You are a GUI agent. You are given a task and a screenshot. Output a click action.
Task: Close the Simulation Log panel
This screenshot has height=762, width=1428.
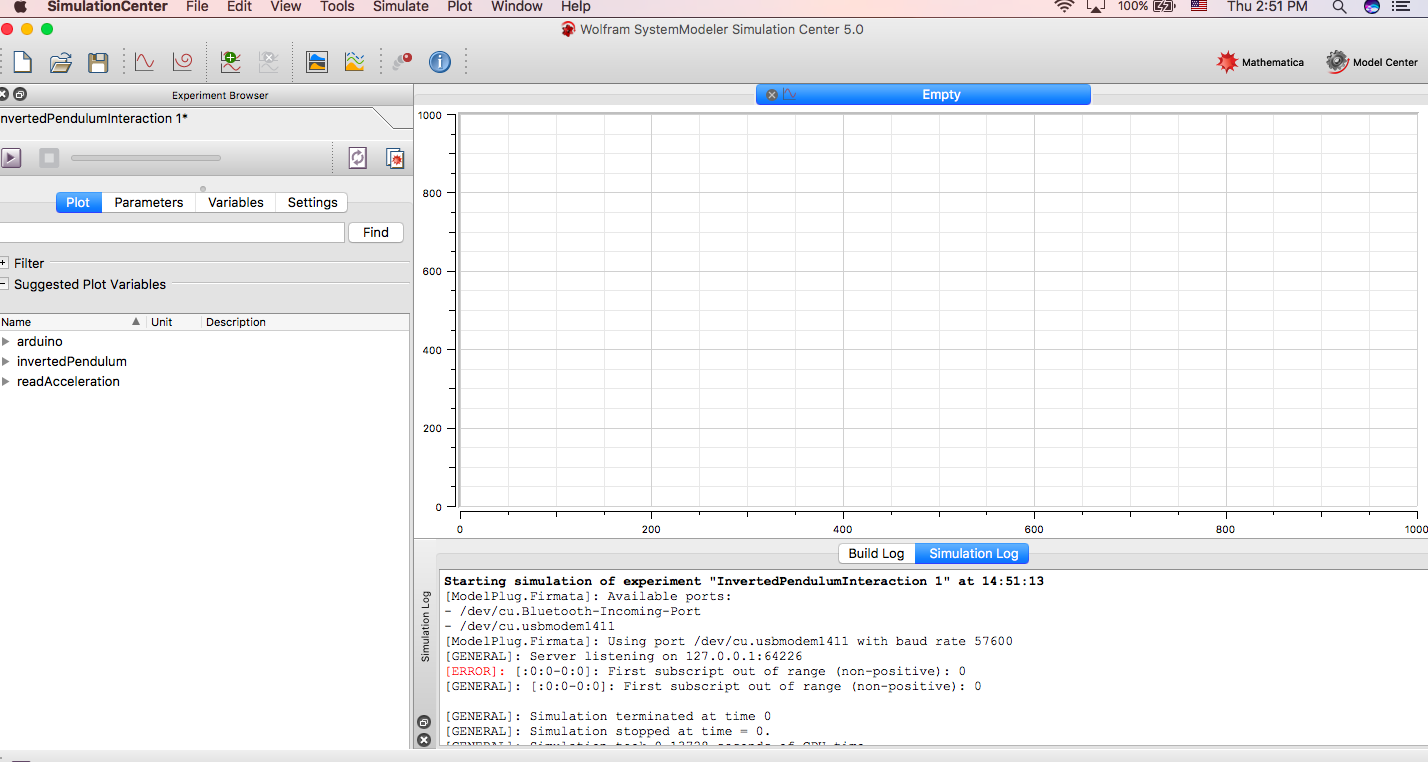coord(423,740)
